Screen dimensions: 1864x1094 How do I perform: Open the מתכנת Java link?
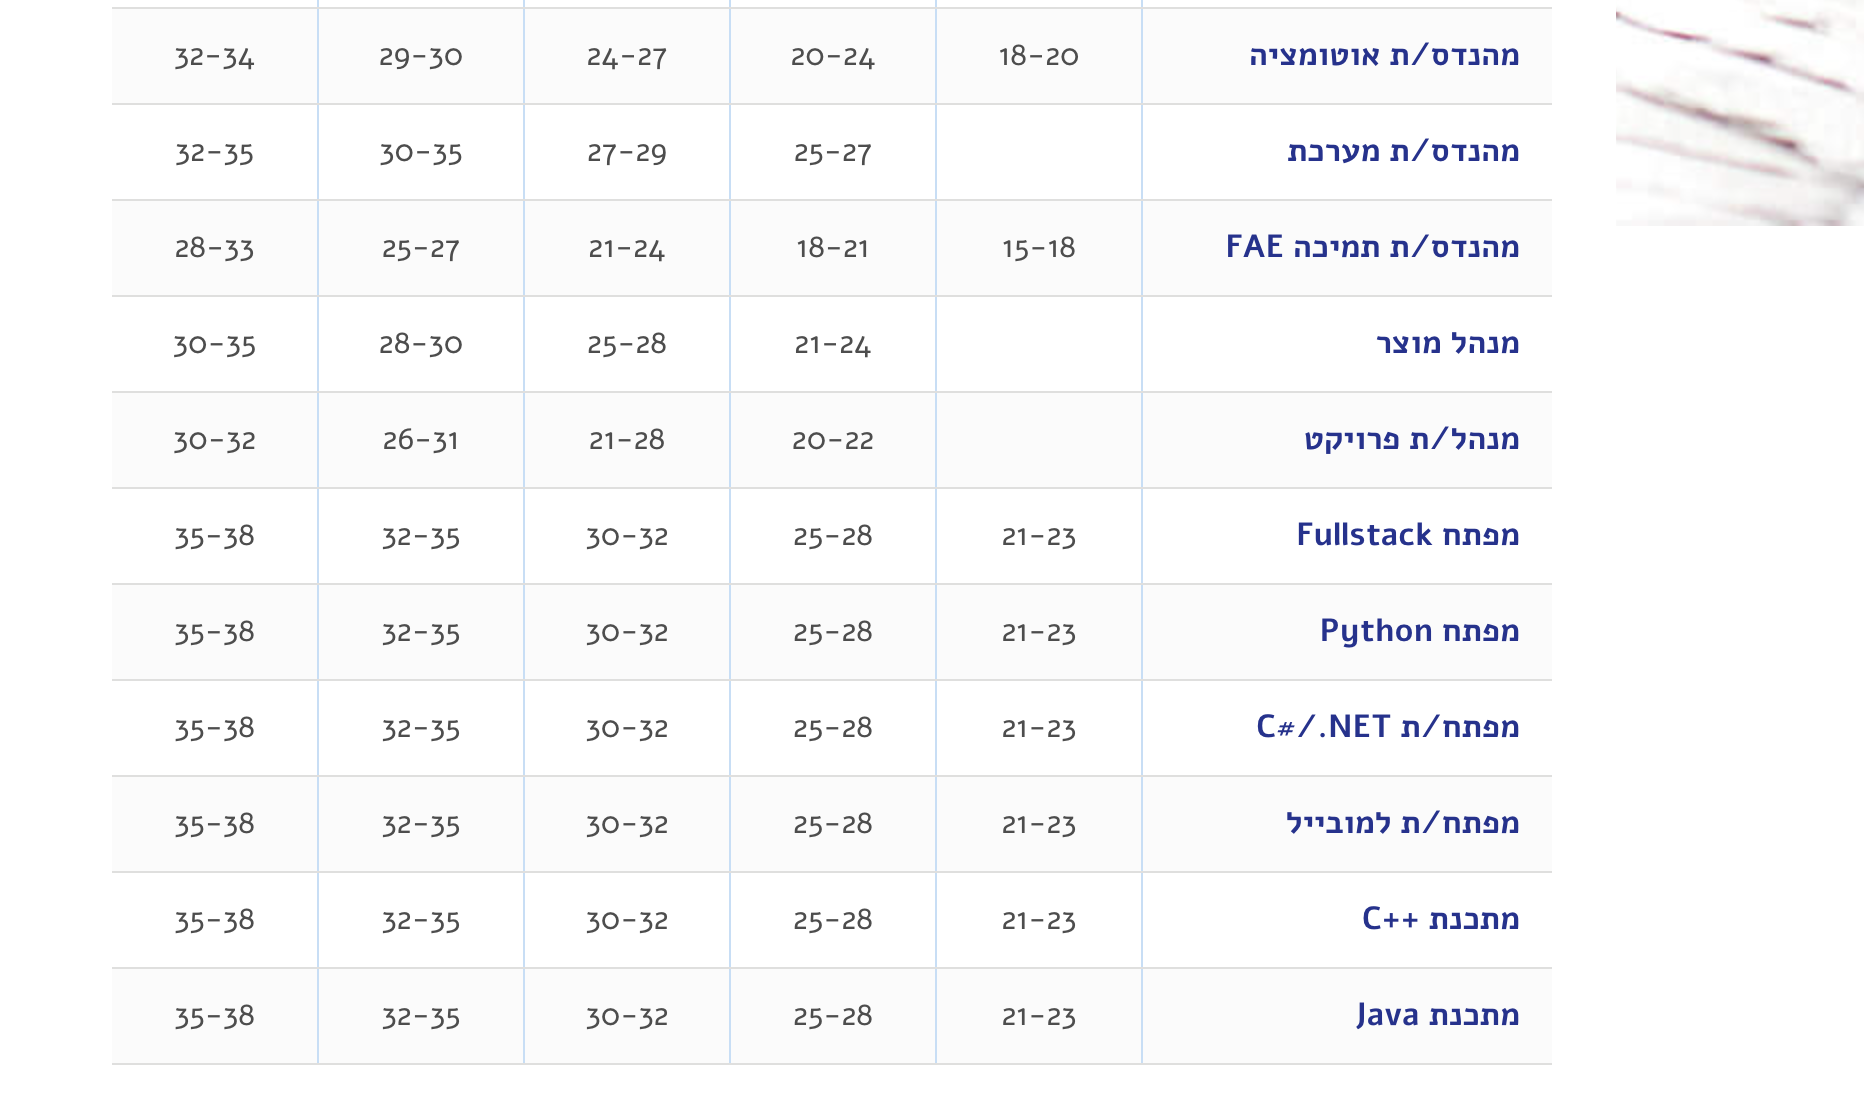click(1437, 1015)
